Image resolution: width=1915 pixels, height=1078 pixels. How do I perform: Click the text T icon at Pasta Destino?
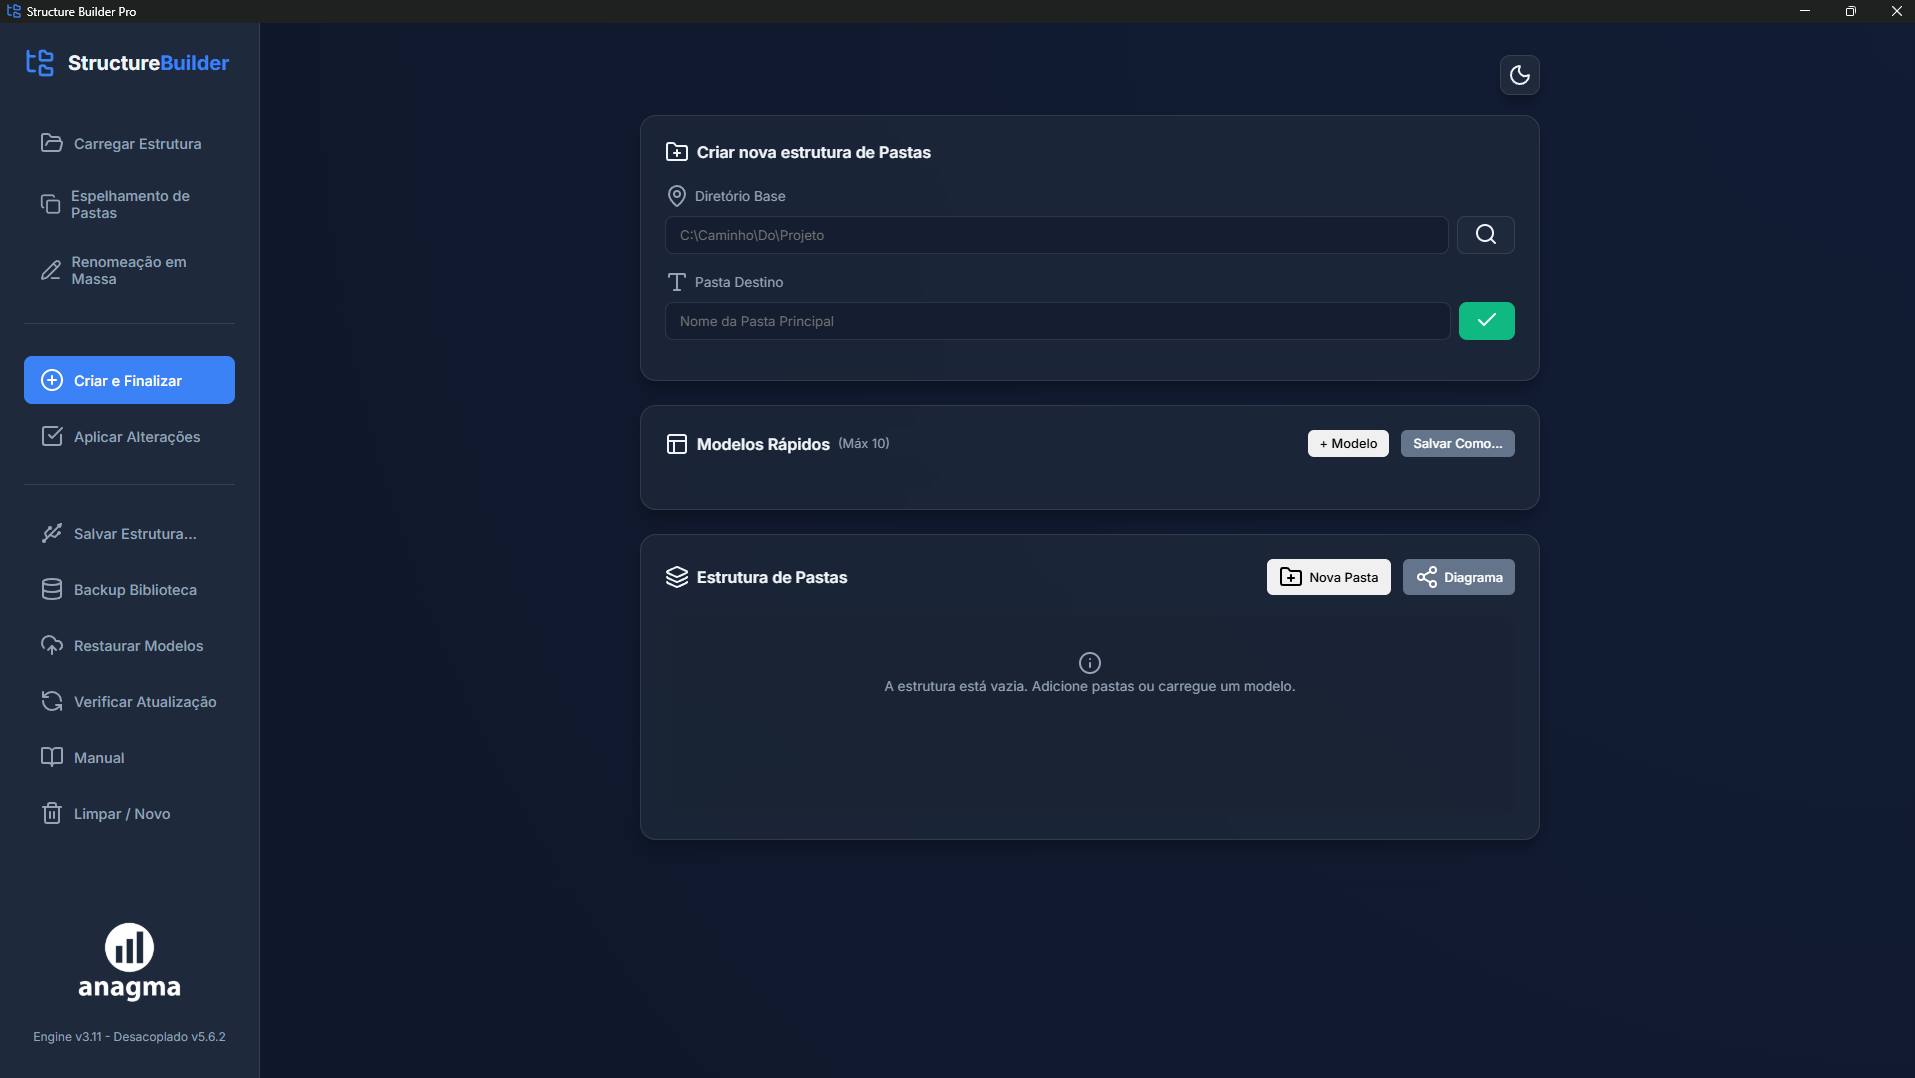677,282
